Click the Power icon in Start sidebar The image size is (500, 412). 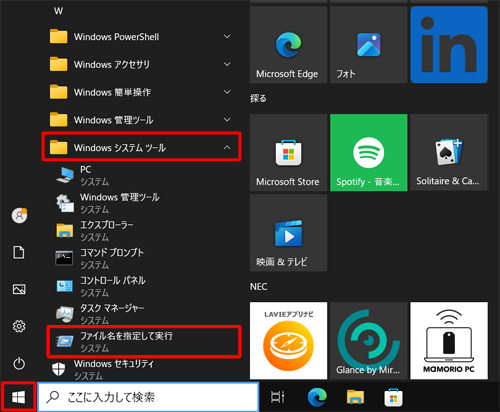click(19, 363)
